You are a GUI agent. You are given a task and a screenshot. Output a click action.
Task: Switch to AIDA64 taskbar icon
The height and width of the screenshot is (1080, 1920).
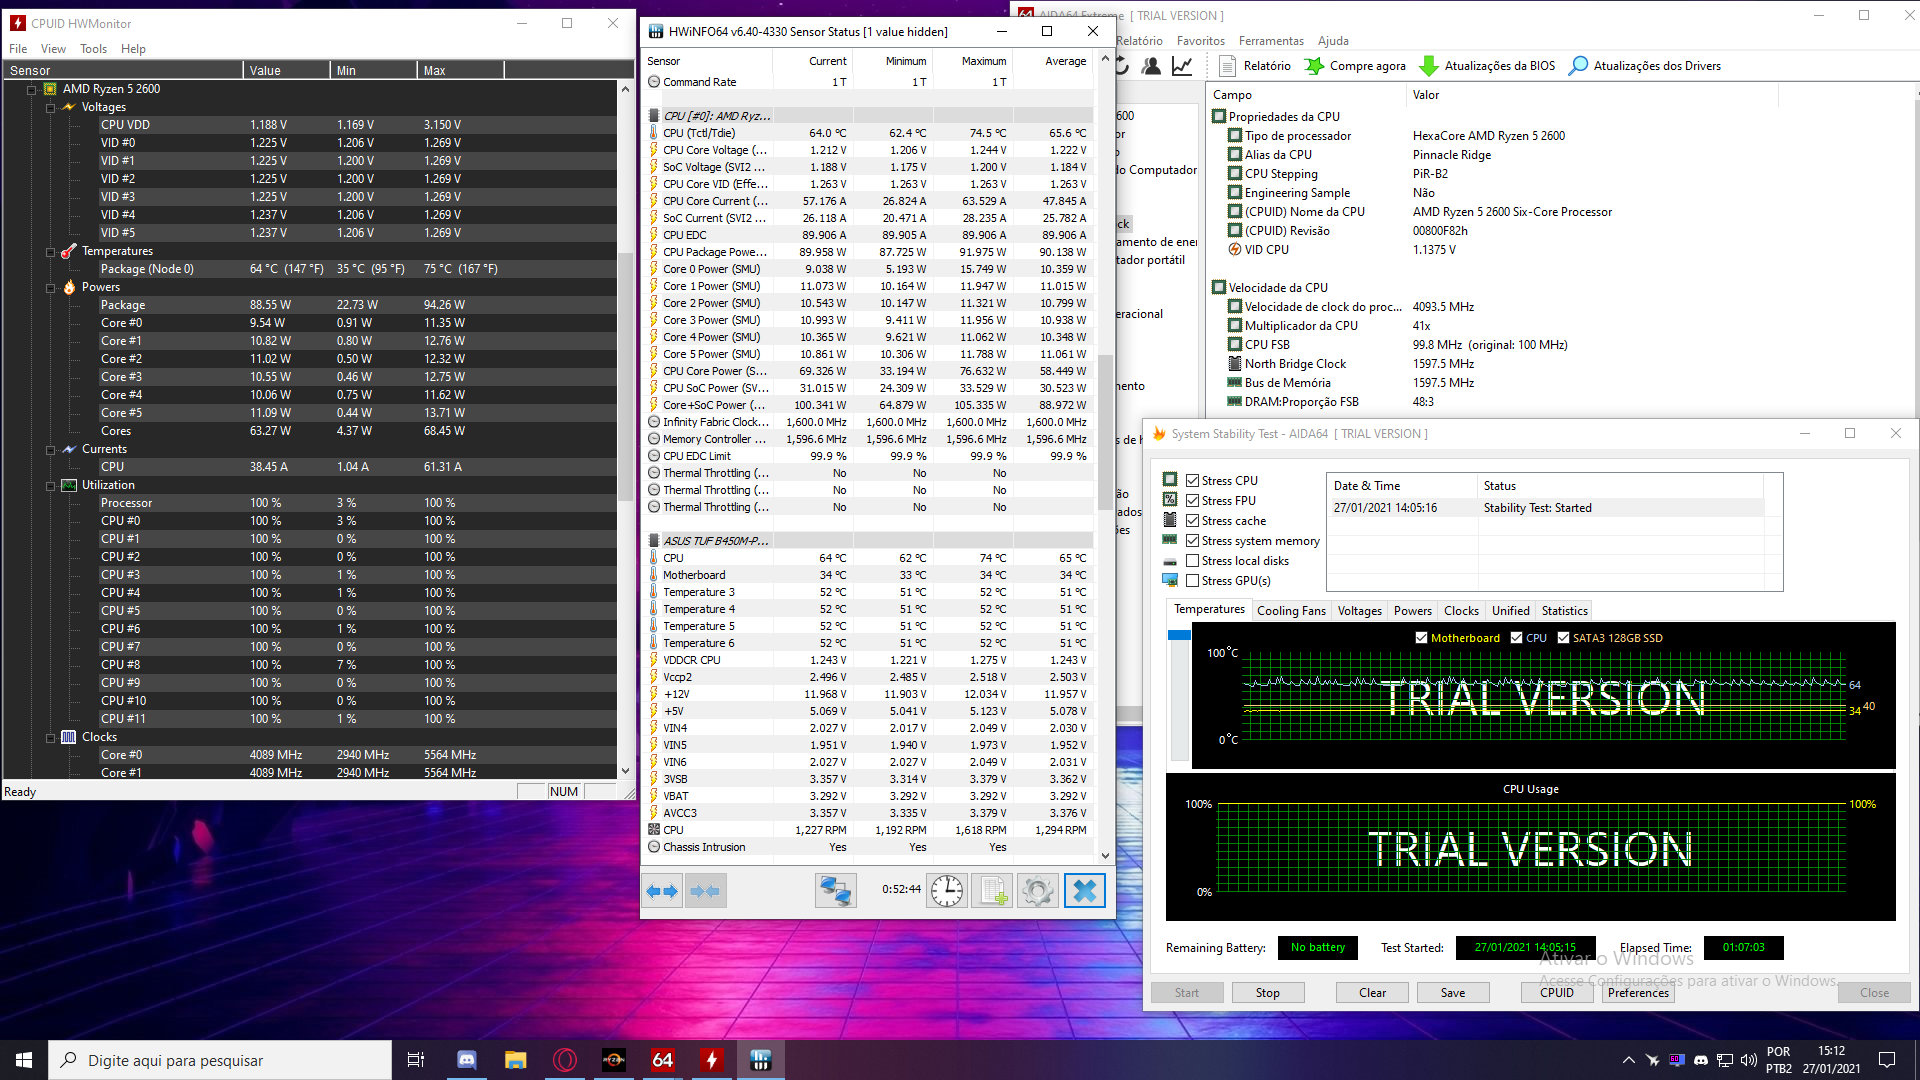[x=662, y=1060]
